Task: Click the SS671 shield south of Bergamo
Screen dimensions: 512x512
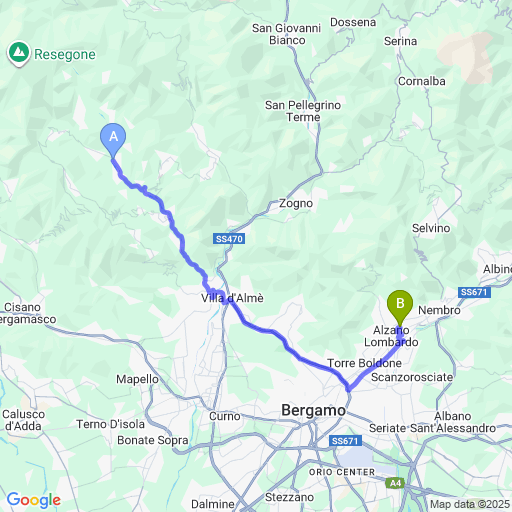Action: click(345, 441)
